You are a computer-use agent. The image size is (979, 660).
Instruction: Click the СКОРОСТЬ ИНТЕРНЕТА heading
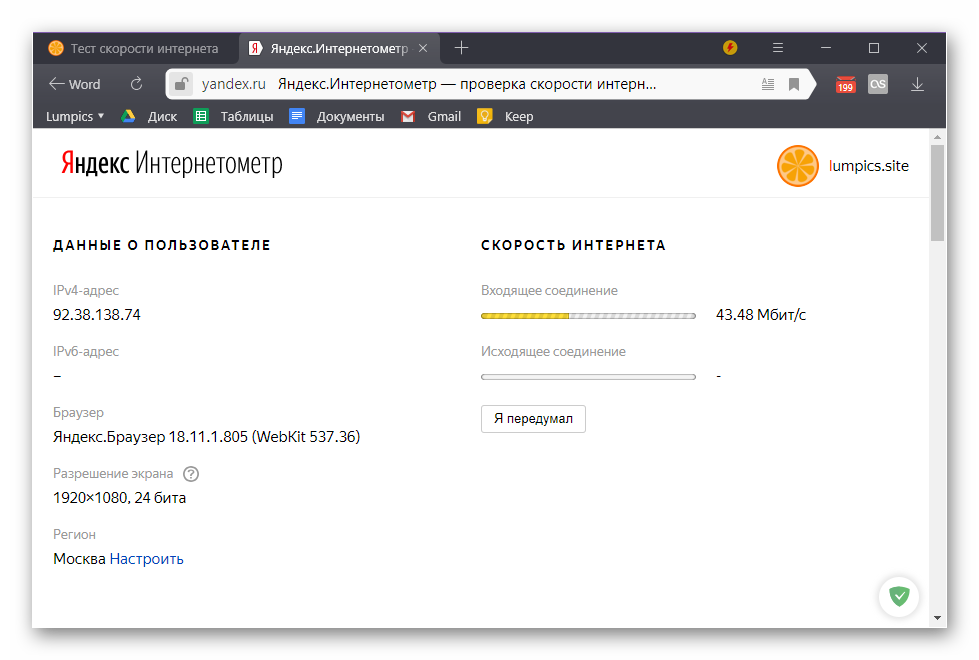point(573,245)
